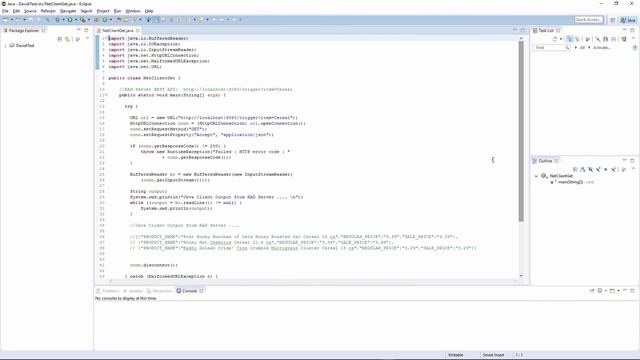Click Open Console icon in Console view
The image size is (640, 360).
click(x=612, y=291)
